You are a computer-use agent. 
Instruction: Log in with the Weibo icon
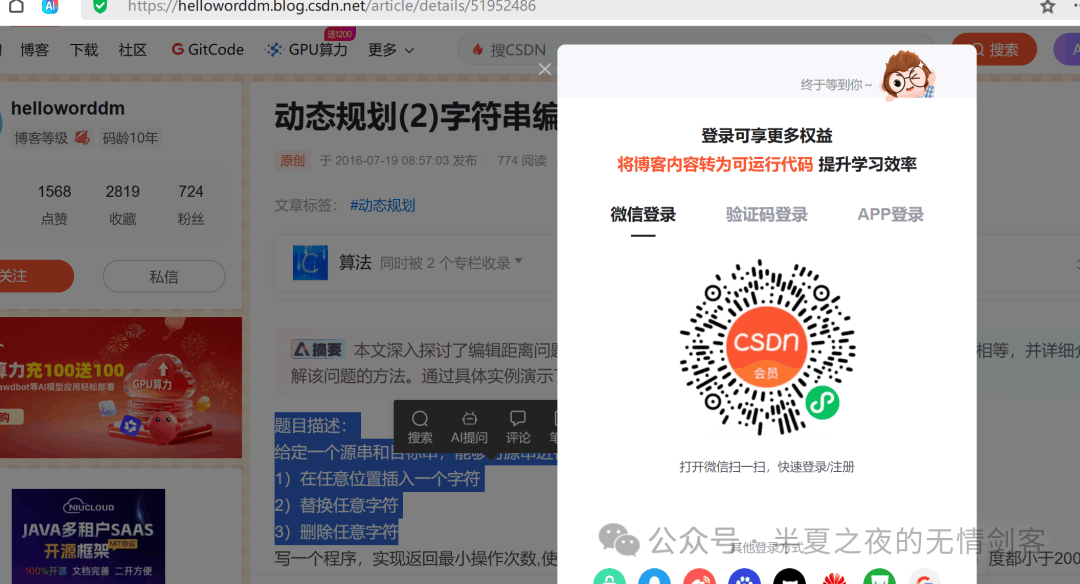click(x=699, y=578)
